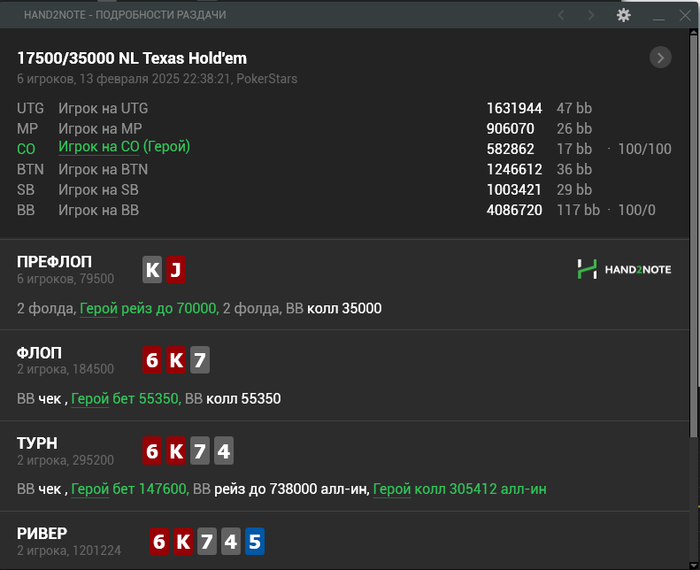This screenshot has width=700, height=570.
Task: Click 'Герой' link in flop action line
Action: 90,399
